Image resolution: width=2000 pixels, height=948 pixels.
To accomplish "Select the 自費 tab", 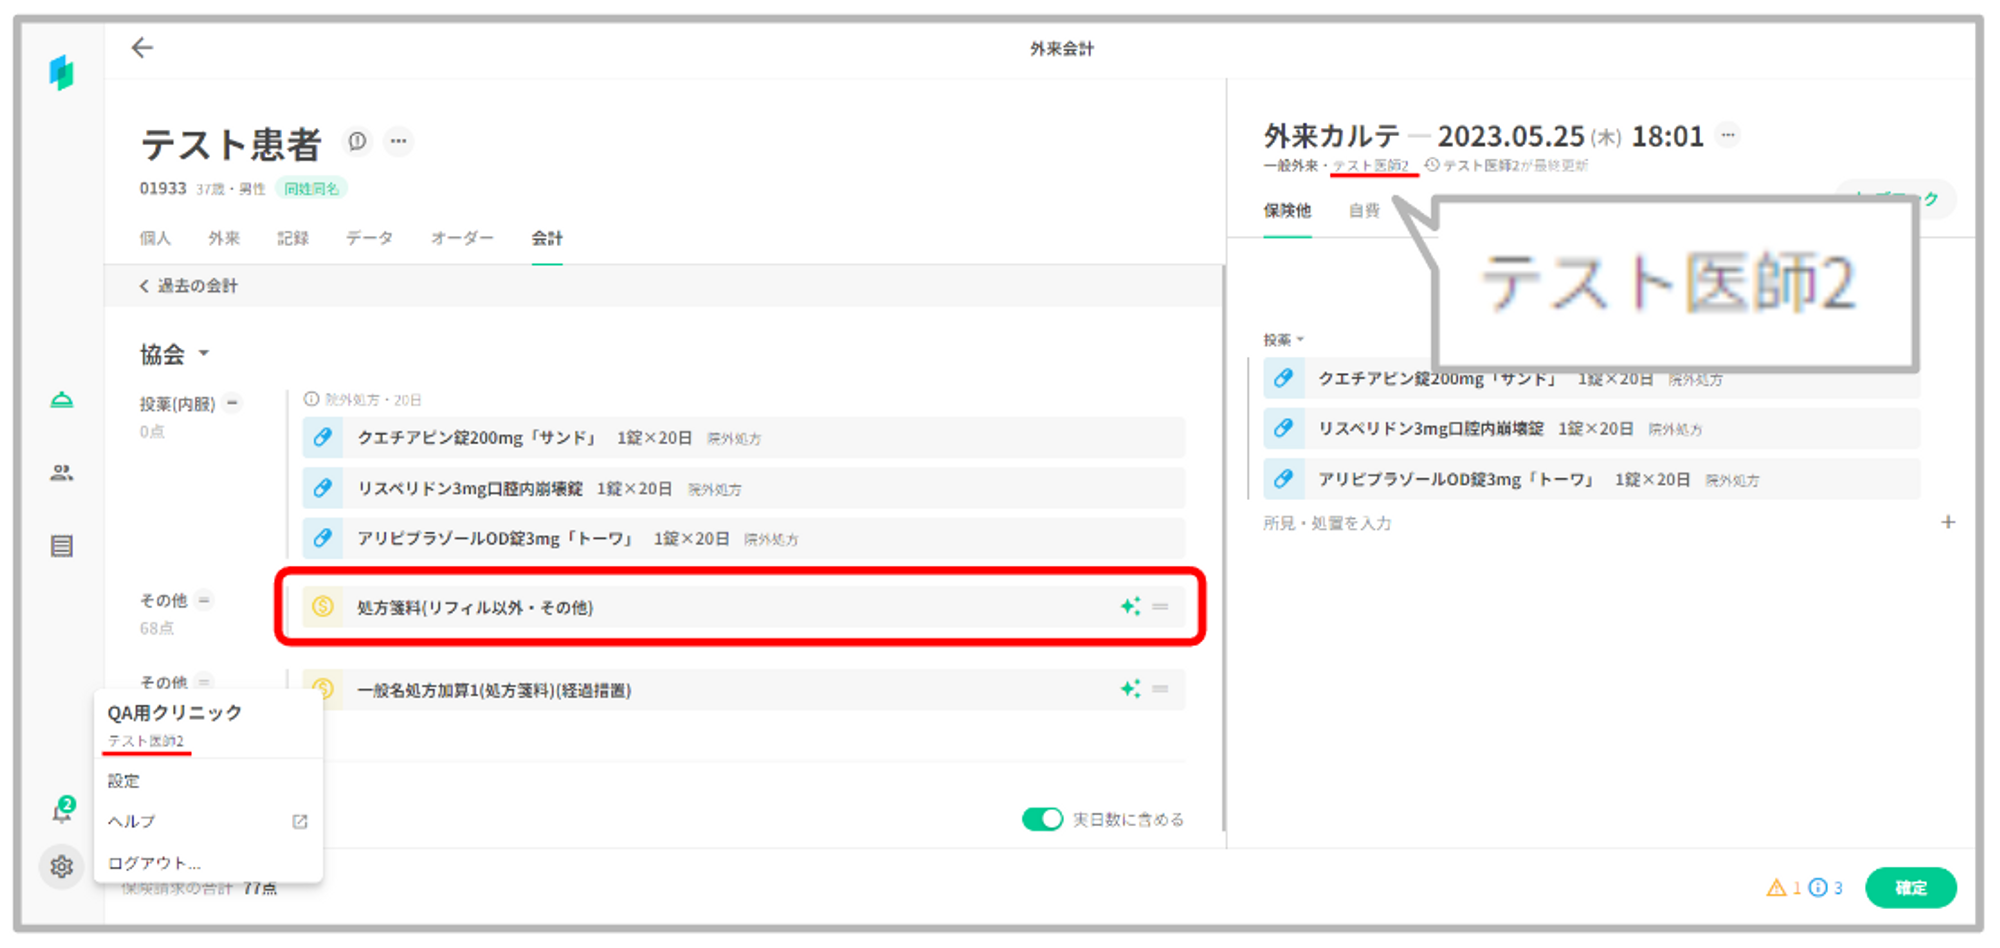I will tap(1364, 211).
